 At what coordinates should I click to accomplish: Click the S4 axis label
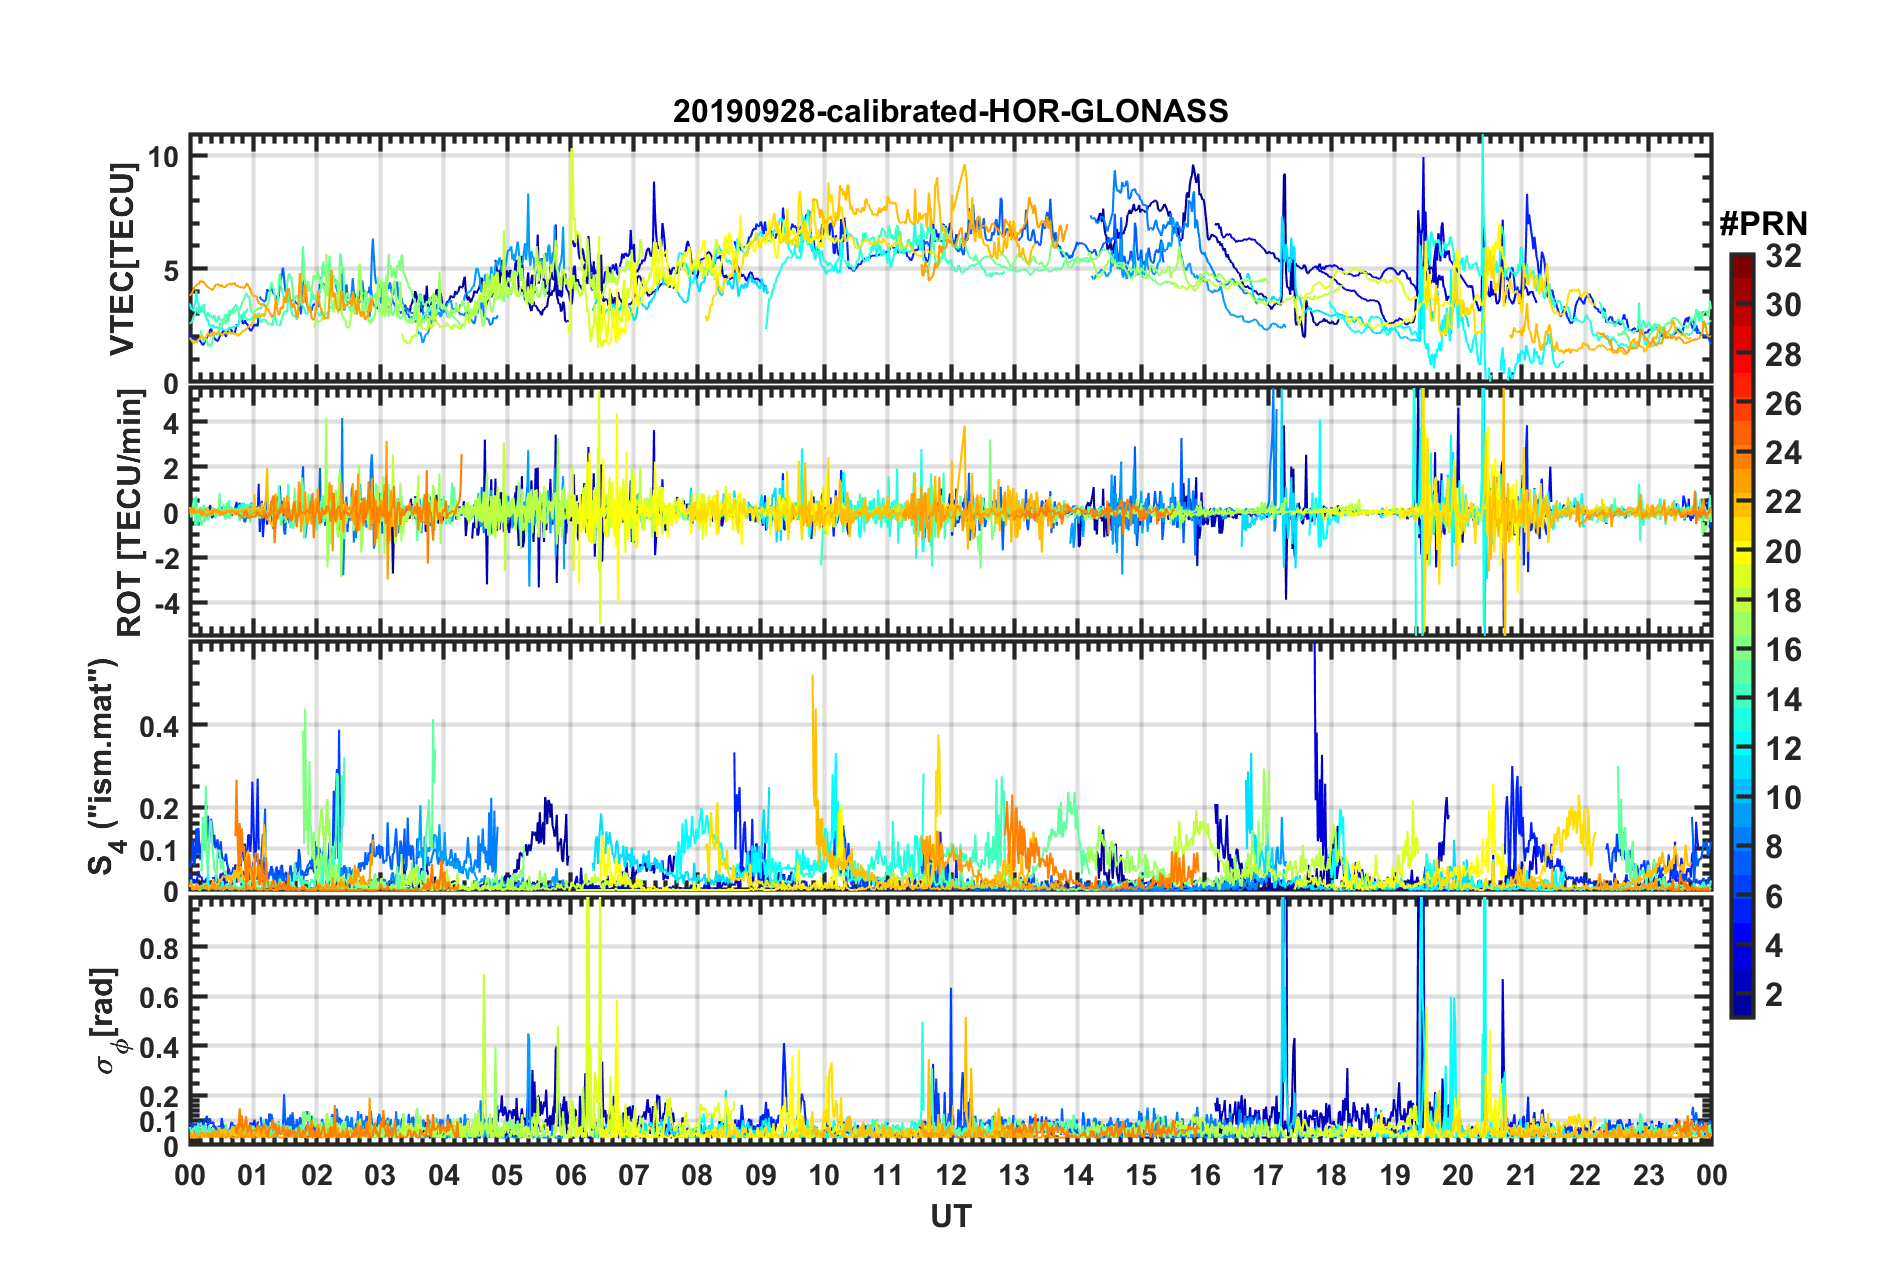(103, 766)
